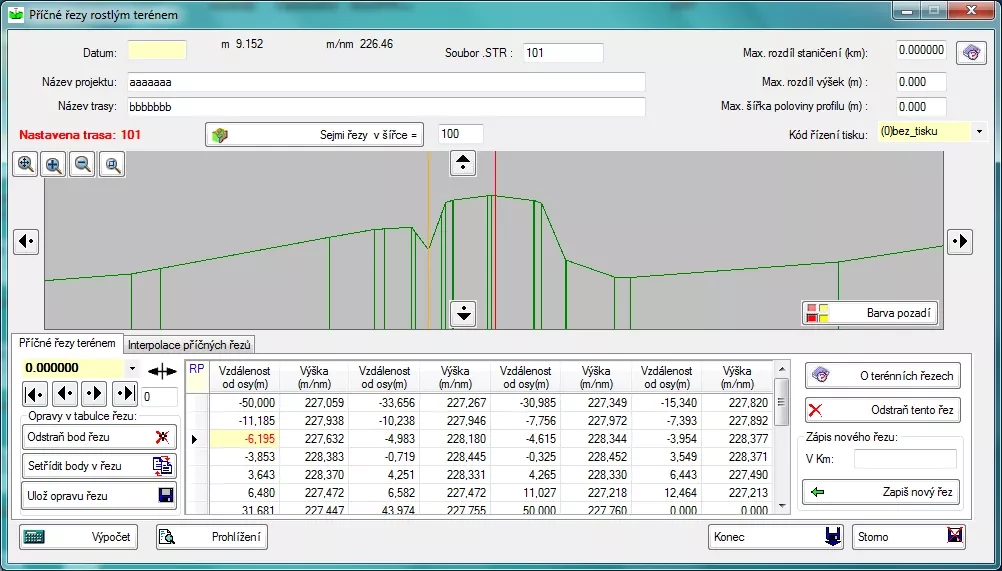Click the zoom extents magnifier icon

(25, 165)
